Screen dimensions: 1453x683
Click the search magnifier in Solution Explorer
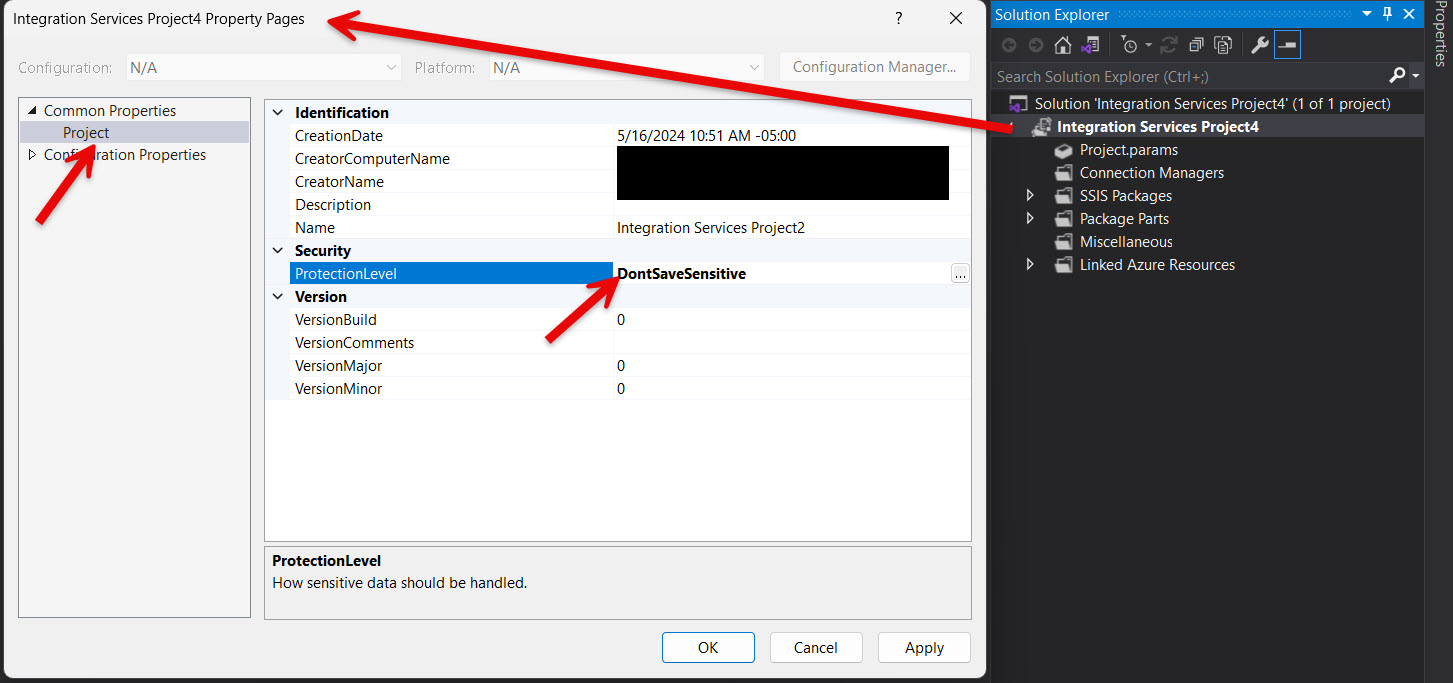(1397, 76)
